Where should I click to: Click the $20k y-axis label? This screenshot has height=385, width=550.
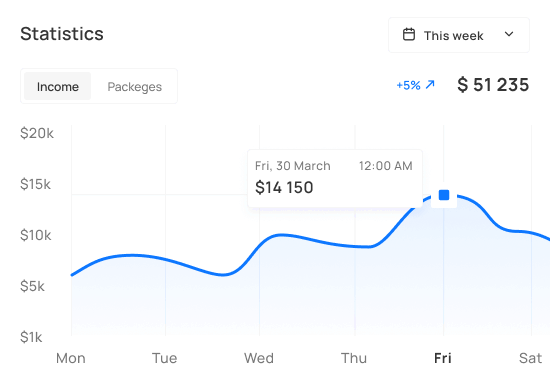[x=37, y=133]
